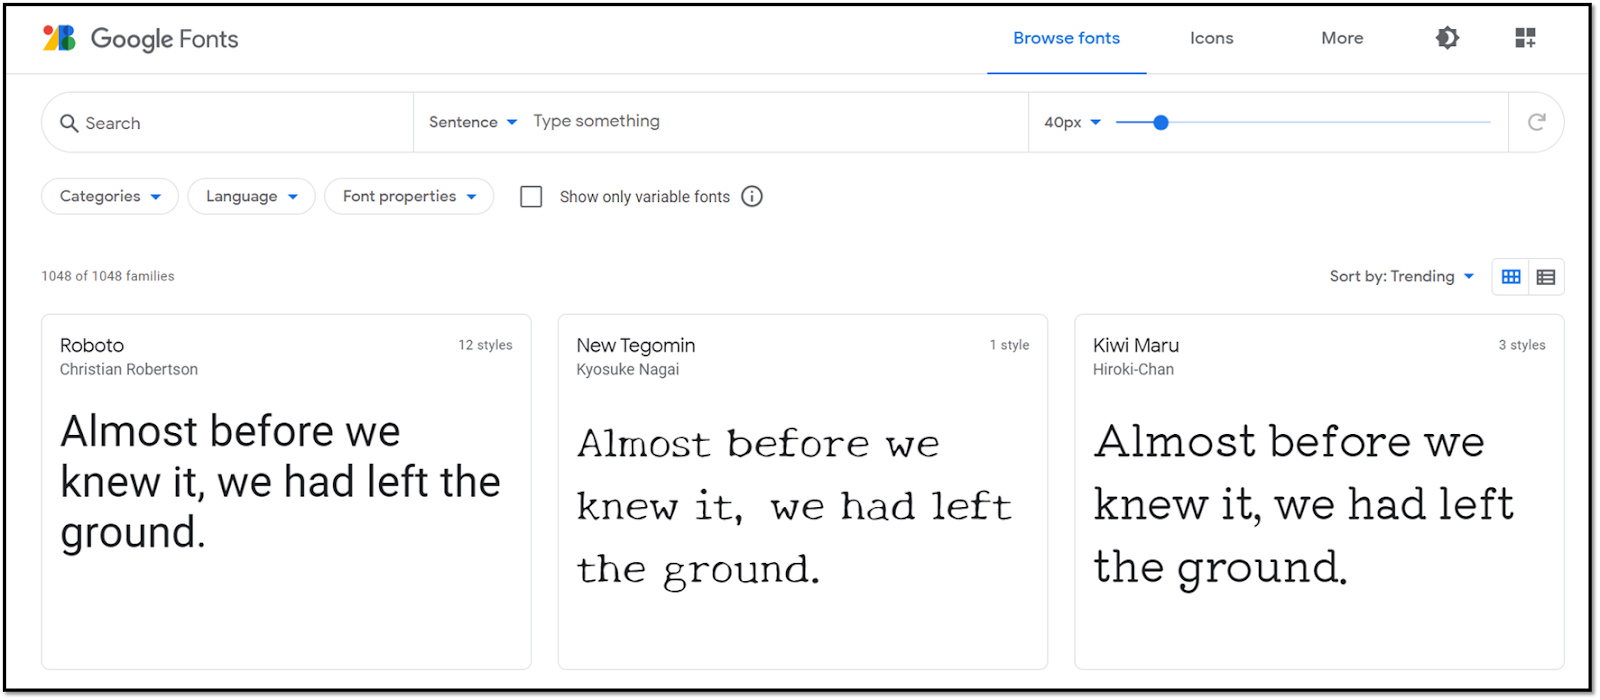Open the selected families grid icon
The height and width of the screenshot is (700, 1600).
coord(1525,38)
